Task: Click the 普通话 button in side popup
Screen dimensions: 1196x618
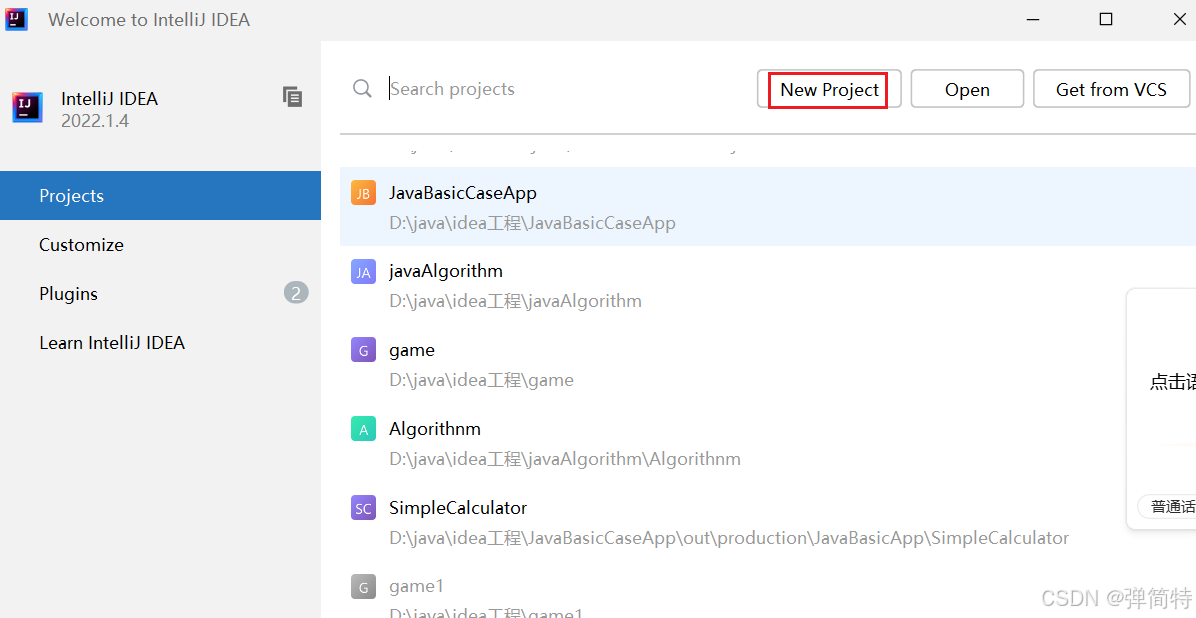Action: (1169, 507)
